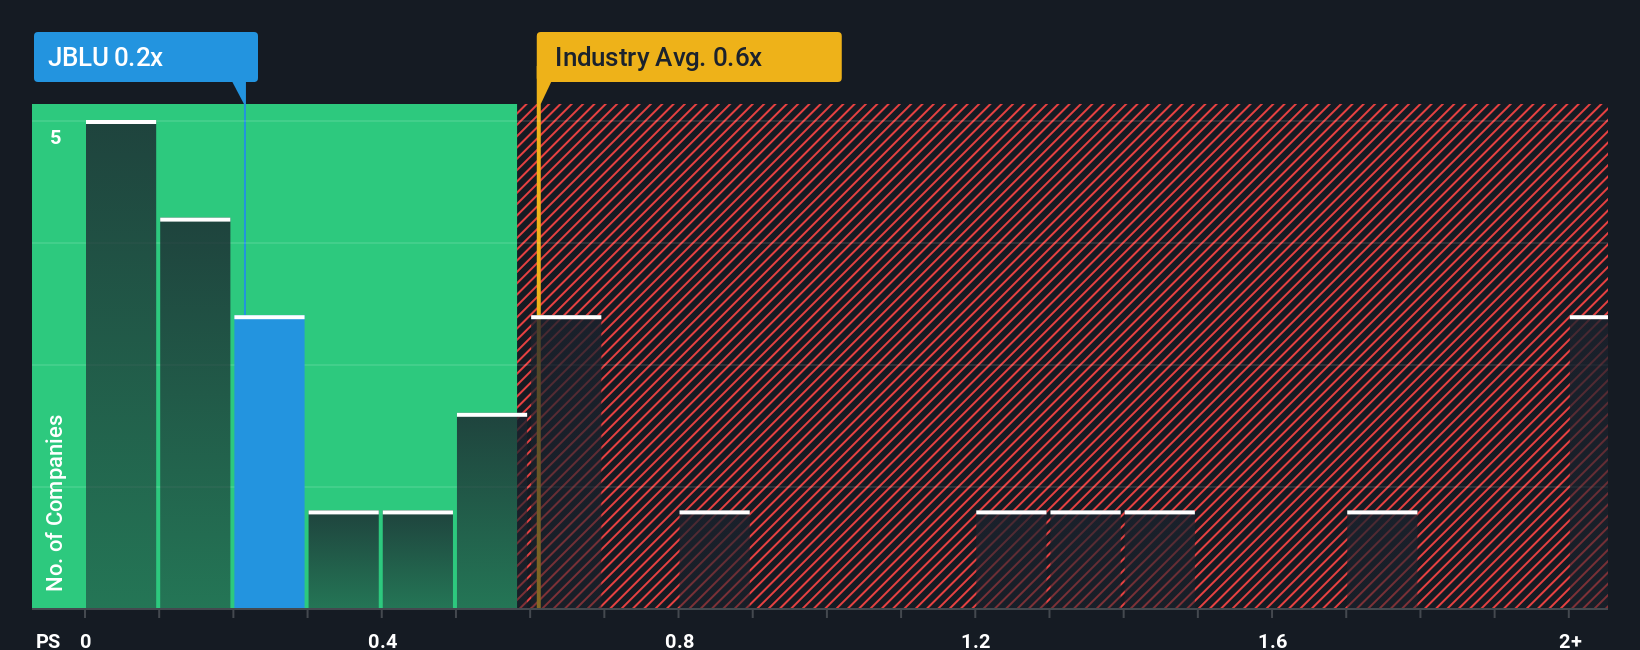
Task: Click the bar at PS 1.4
Action: click(x=1160, y=560)
